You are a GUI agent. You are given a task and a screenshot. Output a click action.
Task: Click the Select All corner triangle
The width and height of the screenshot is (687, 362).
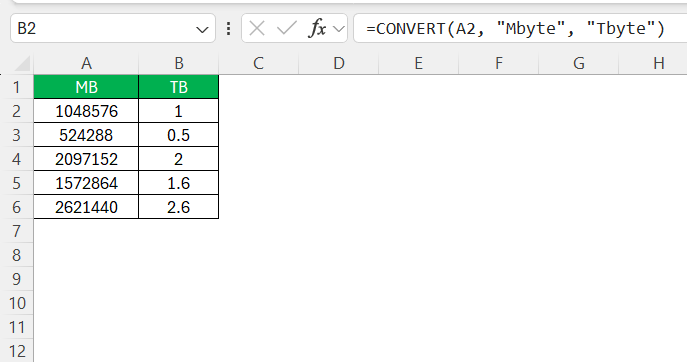click(22, 64)
